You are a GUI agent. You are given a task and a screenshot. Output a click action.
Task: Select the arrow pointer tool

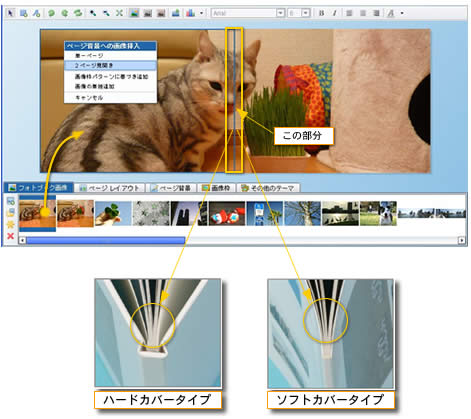click(11, 13)
